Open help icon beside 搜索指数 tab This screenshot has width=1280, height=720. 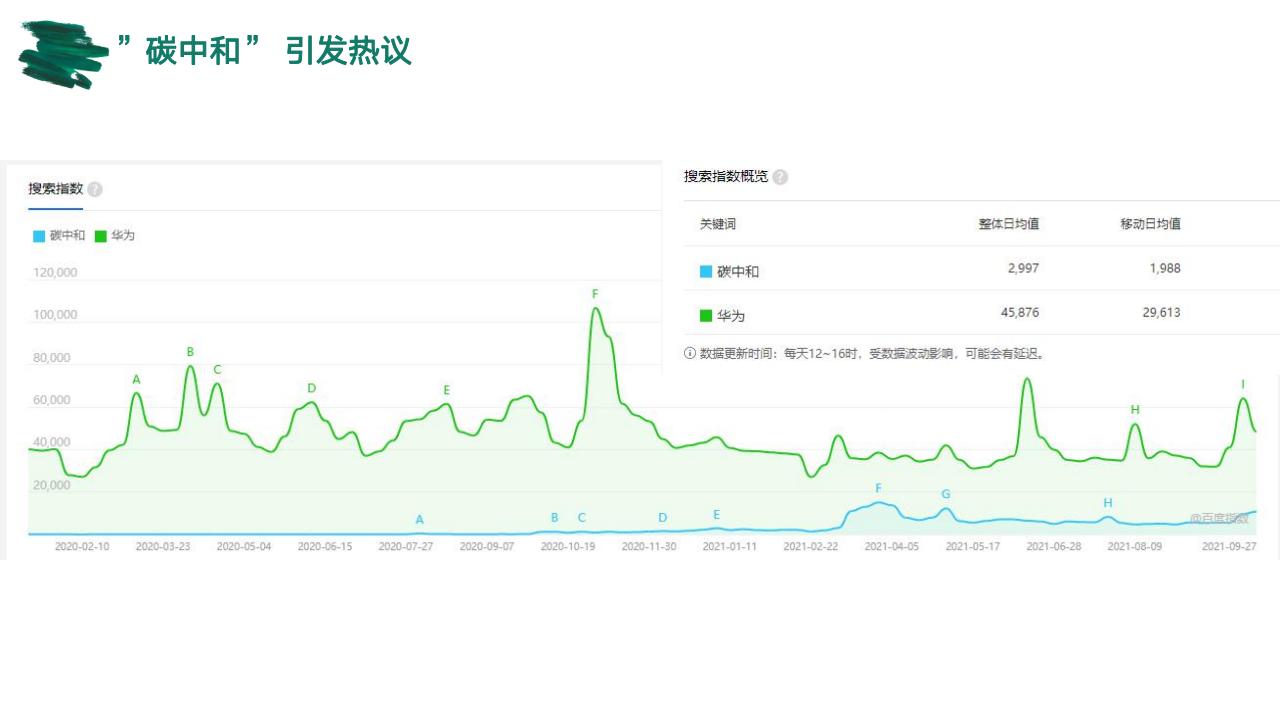coord(95,189)
